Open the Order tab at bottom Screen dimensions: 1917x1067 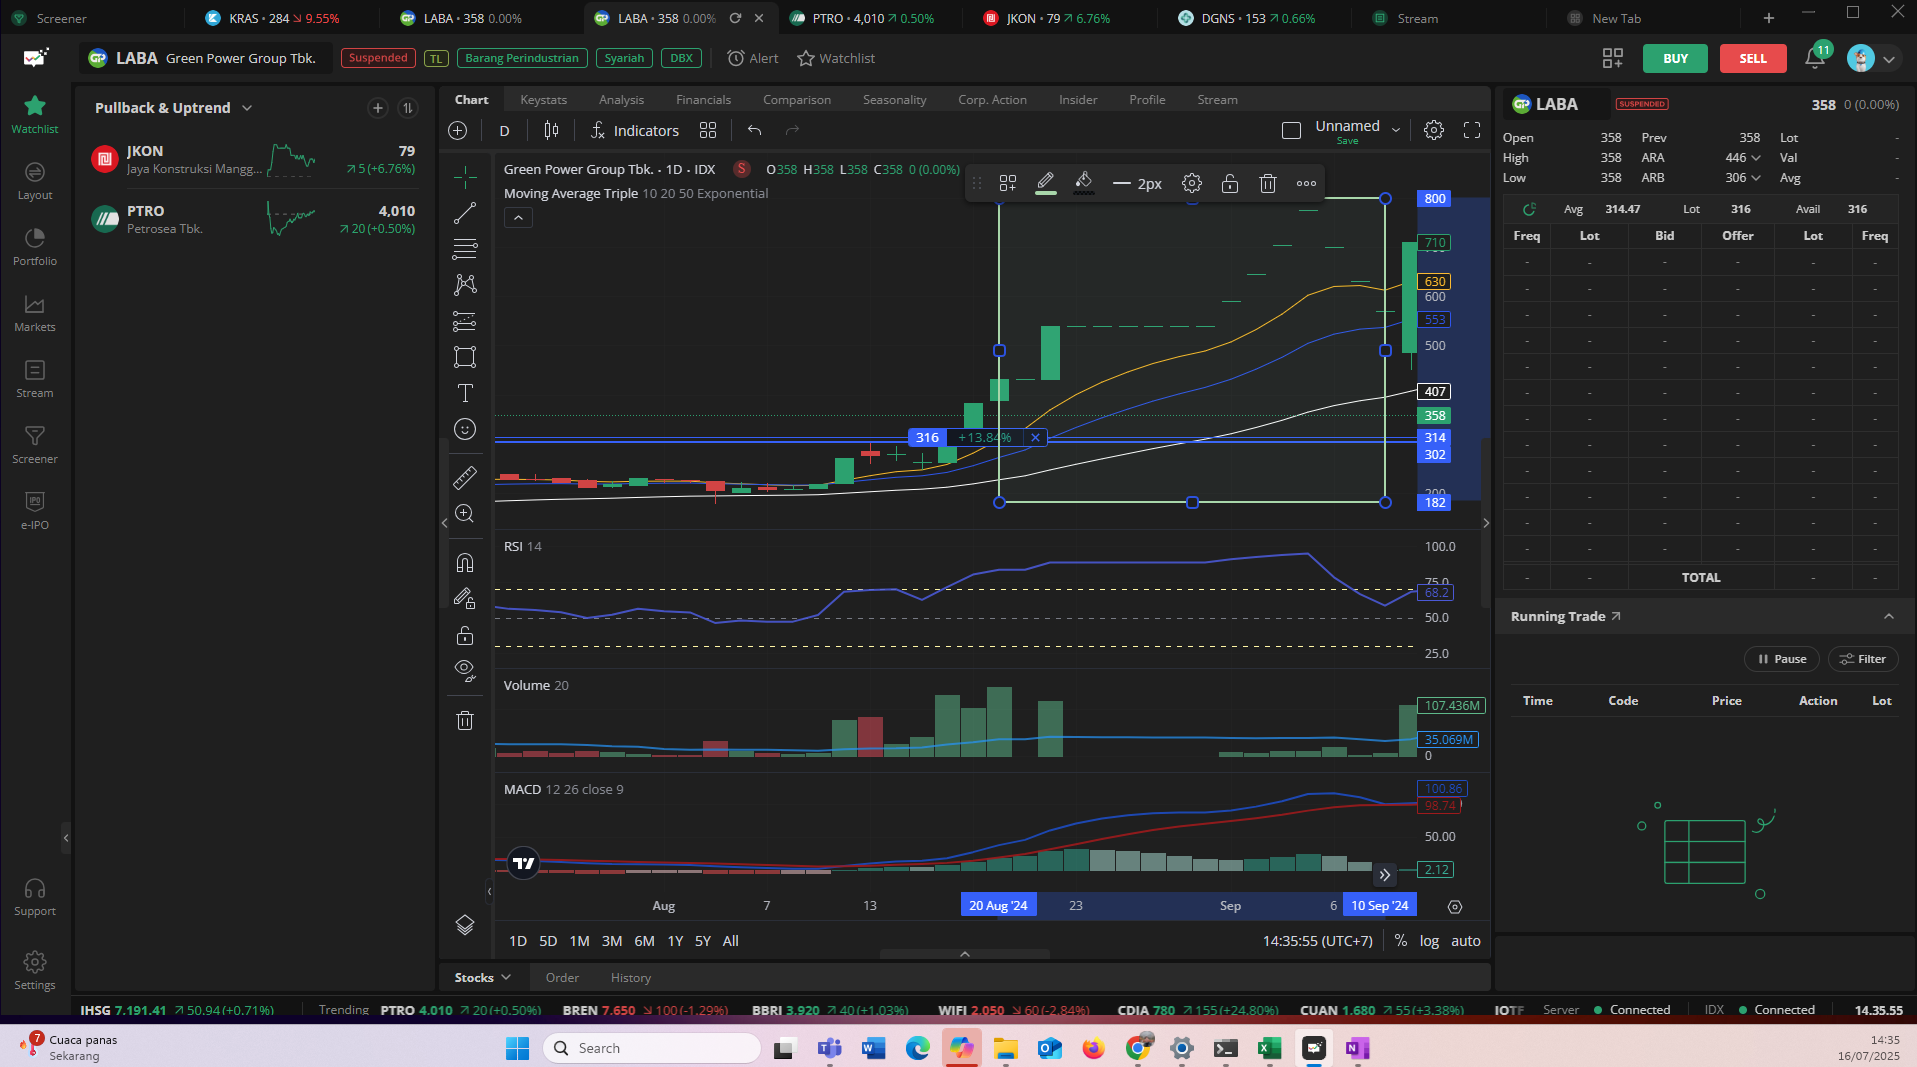click(x=562, y=978)
